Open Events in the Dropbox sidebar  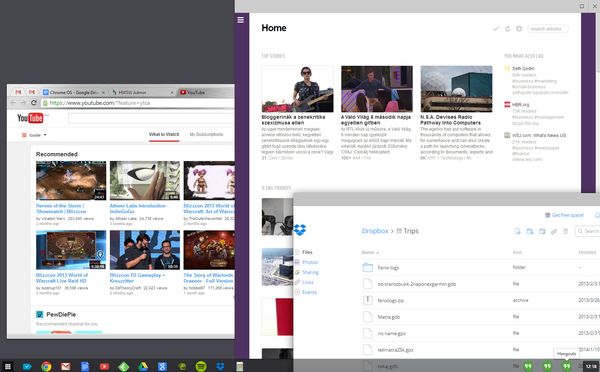[x=309, y=292]
